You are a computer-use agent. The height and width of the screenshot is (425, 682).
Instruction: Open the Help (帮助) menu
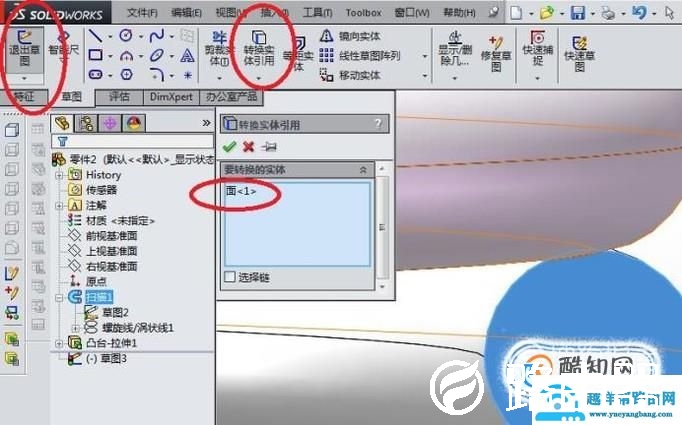pos(459,13)
